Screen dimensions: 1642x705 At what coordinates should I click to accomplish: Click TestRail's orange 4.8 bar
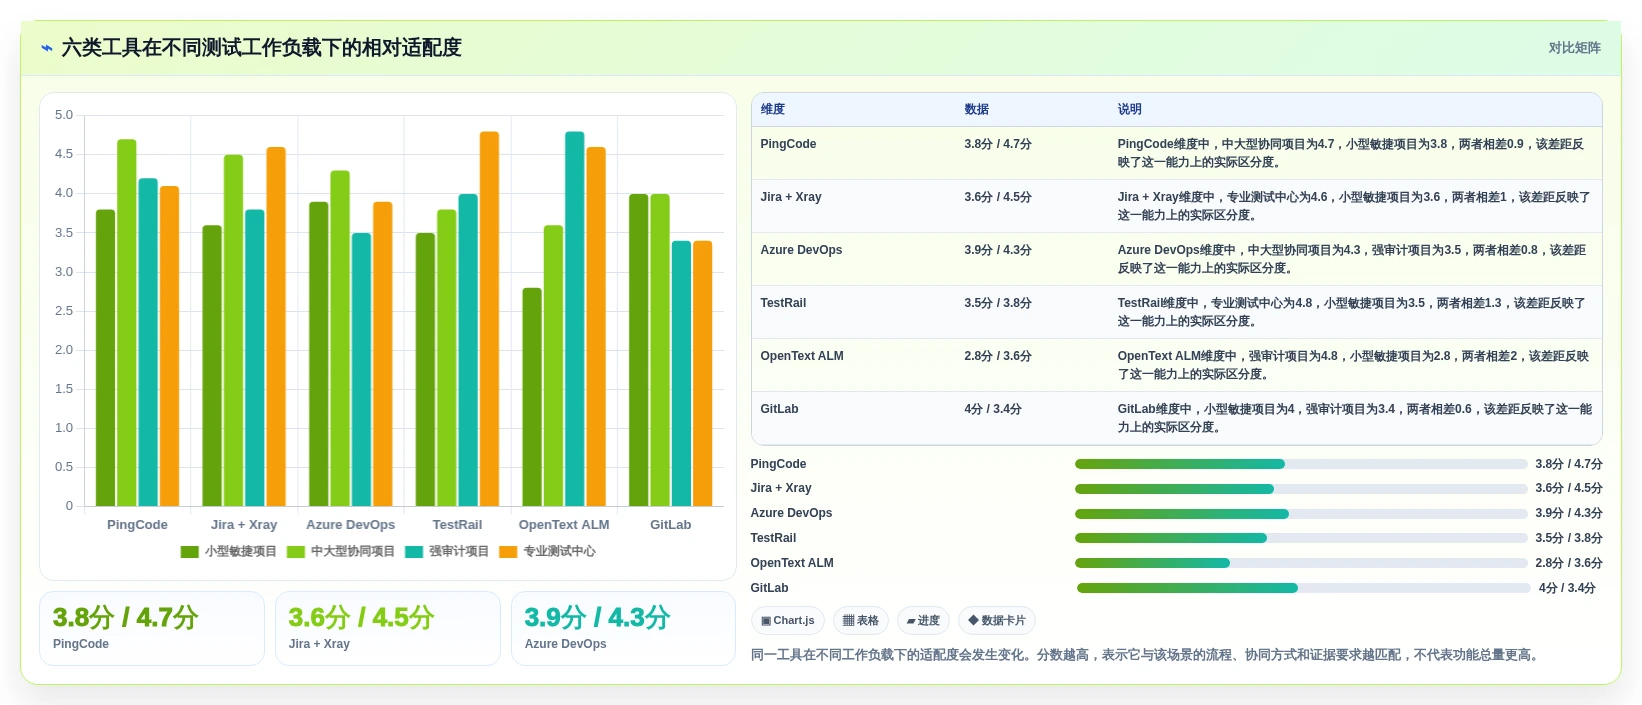click(x=489, y=319)
